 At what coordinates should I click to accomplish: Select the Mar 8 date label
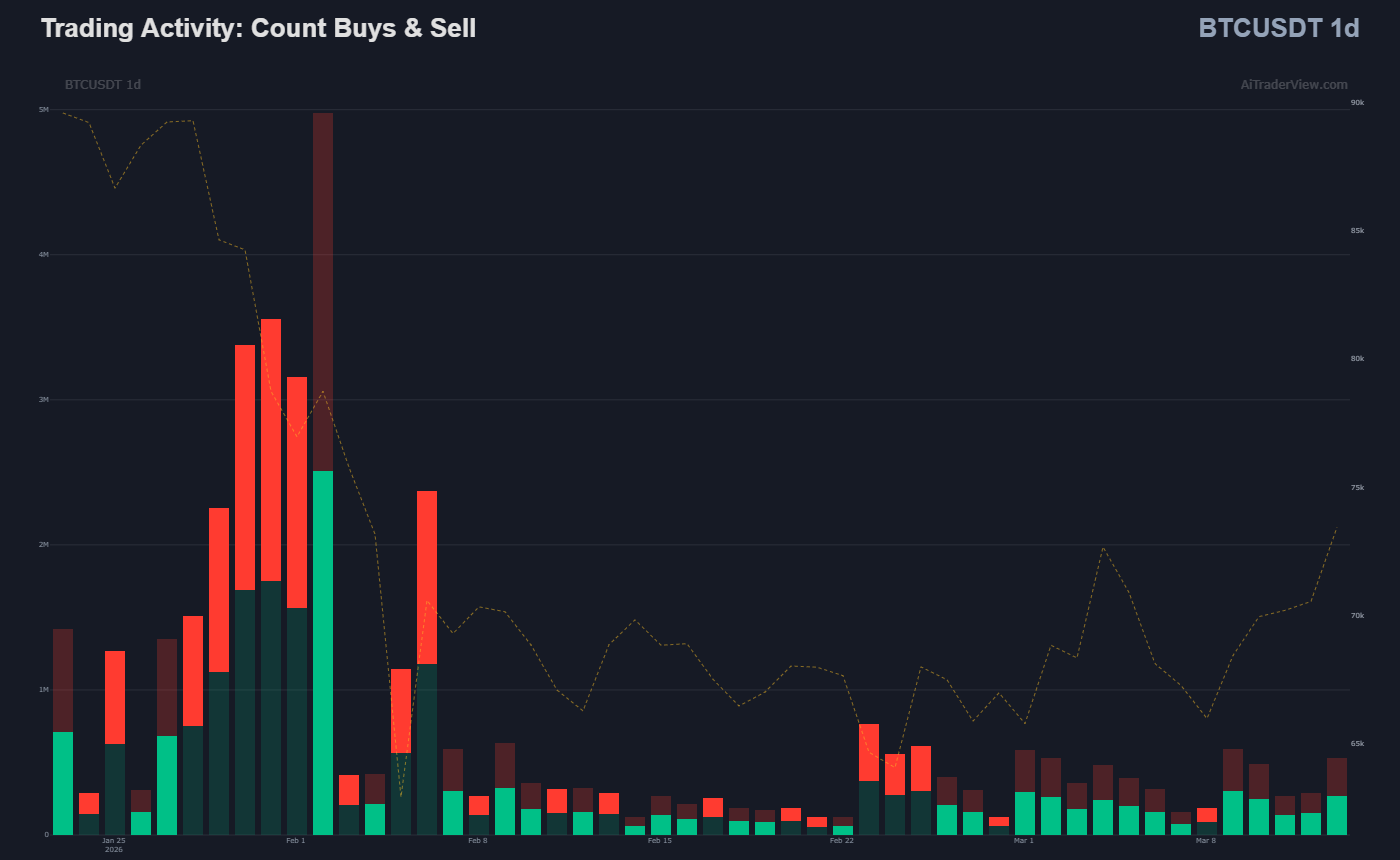click(1206, 841)
